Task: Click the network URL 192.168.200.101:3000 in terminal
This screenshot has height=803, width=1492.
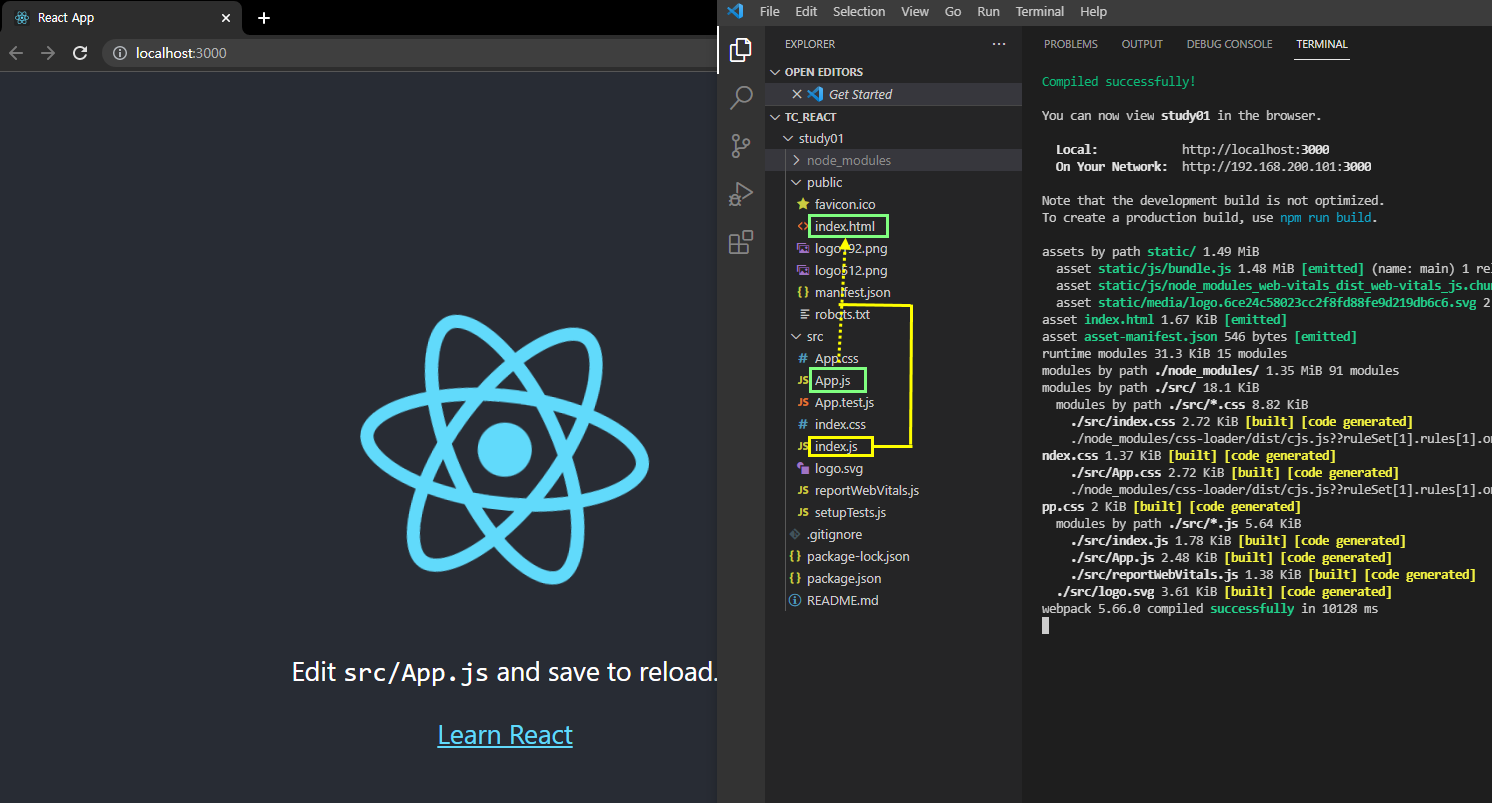Action: 1276,167
